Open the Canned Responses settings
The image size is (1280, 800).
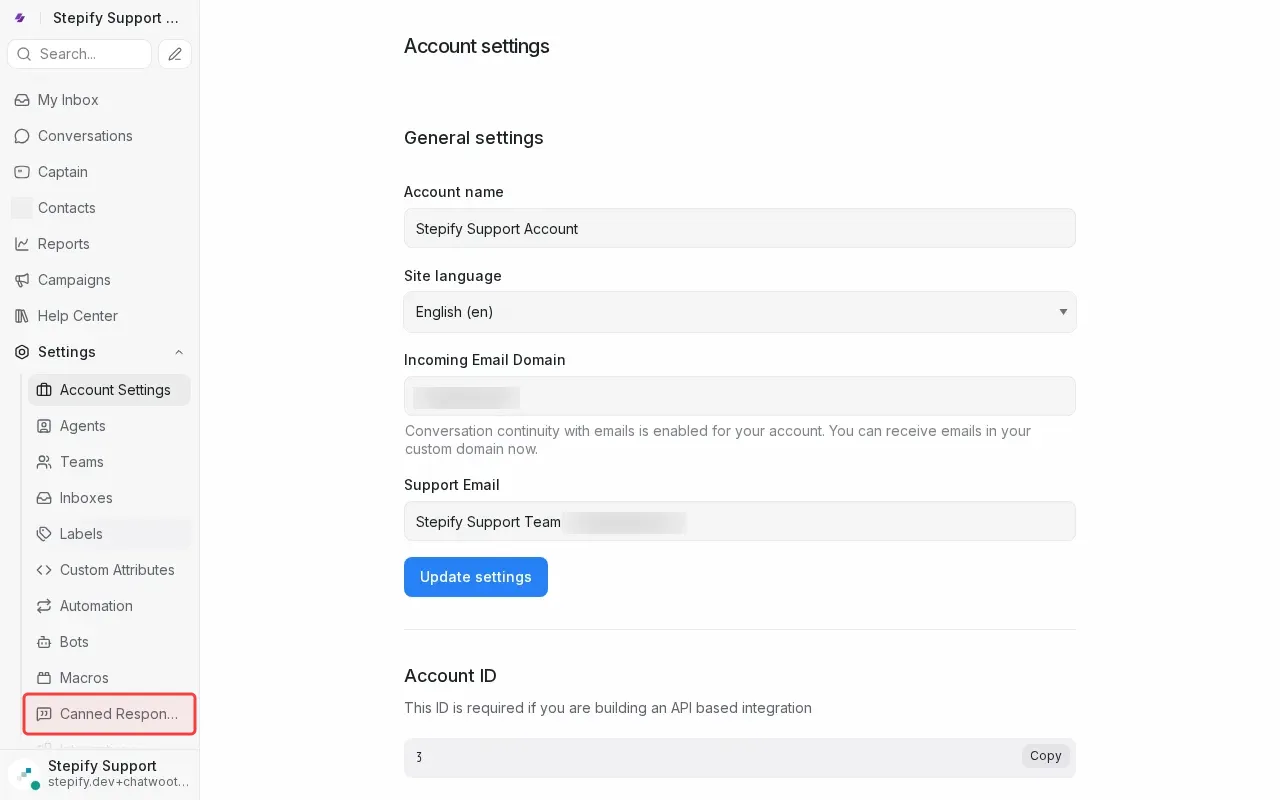tap(109, 714)
